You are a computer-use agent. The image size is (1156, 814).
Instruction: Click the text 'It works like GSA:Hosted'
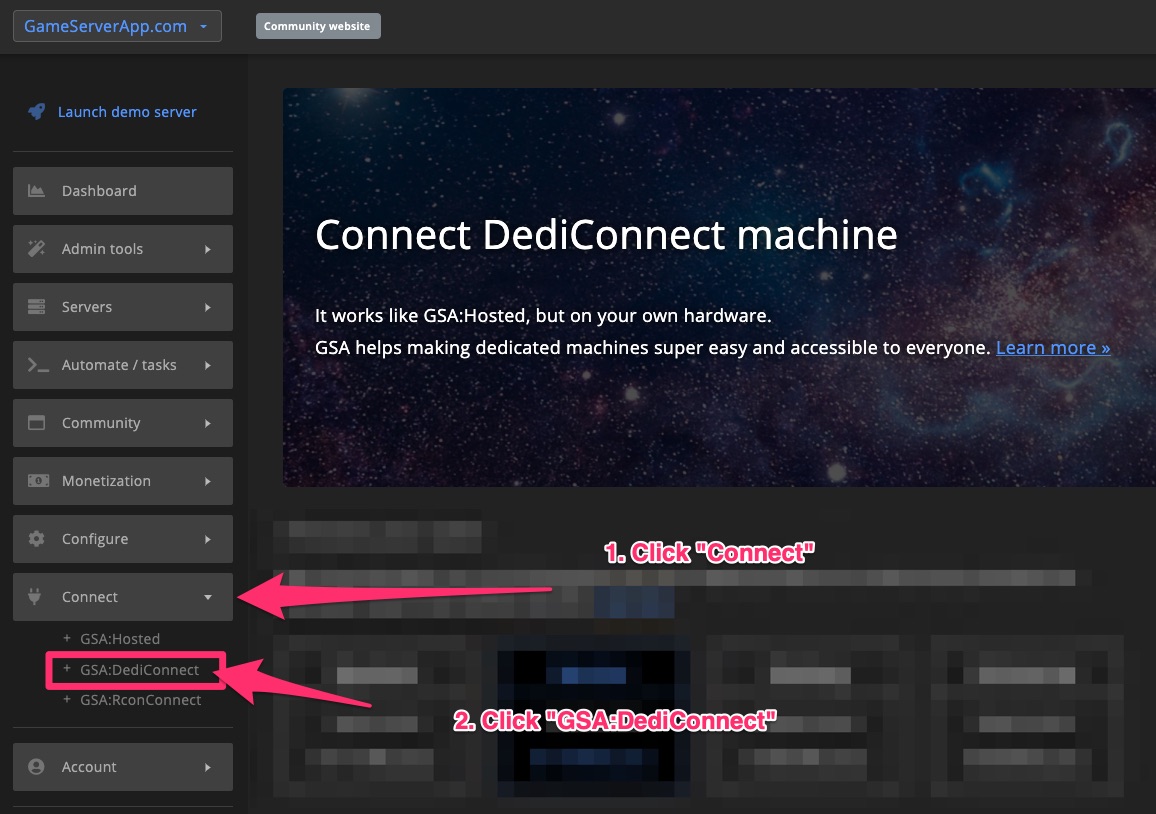pyautogui.click(x=420, y=316)
